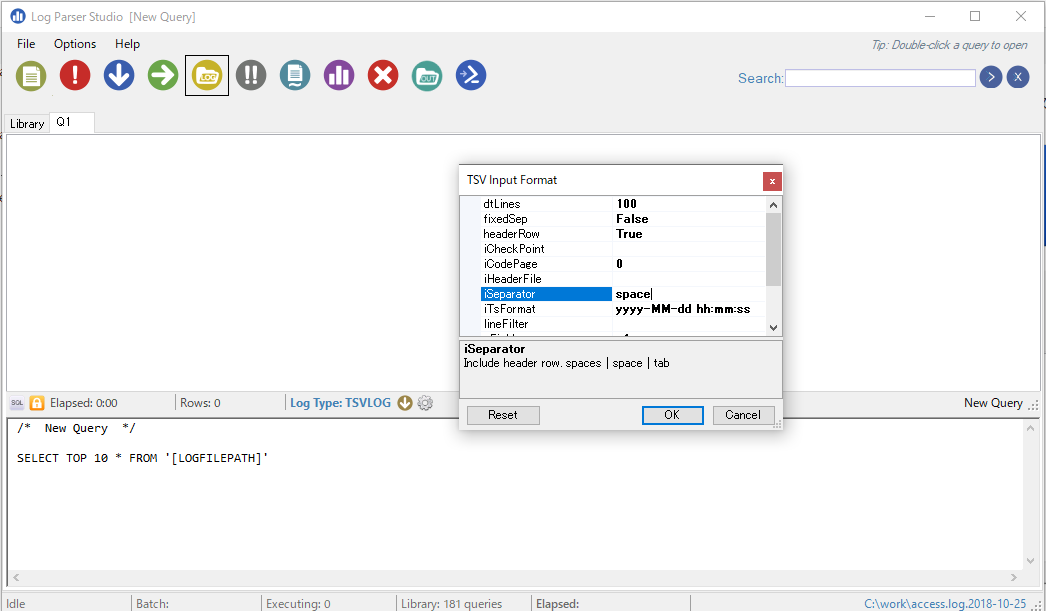Click the red X abort icon
Screen dimensions: 1046x611
[383, 75]
